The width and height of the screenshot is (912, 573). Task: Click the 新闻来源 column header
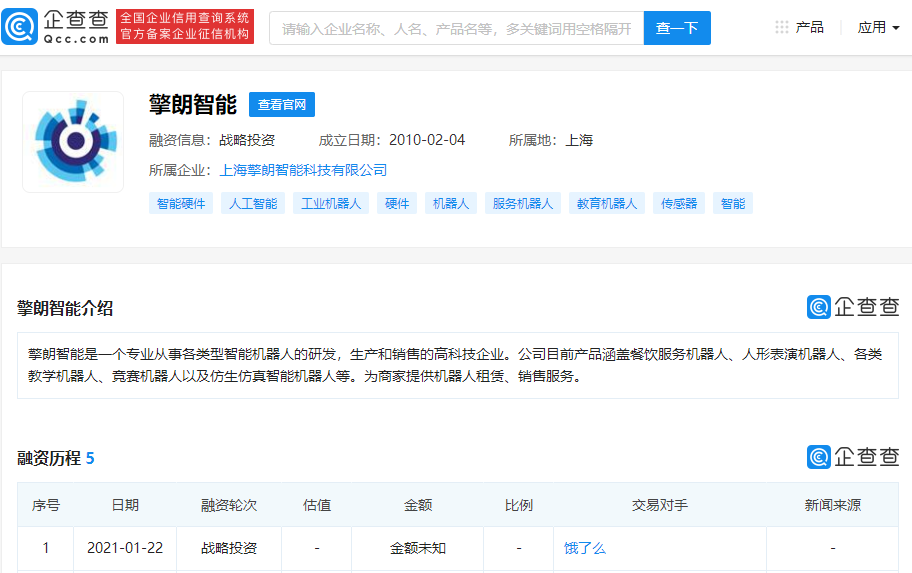[x=832, y=505]
